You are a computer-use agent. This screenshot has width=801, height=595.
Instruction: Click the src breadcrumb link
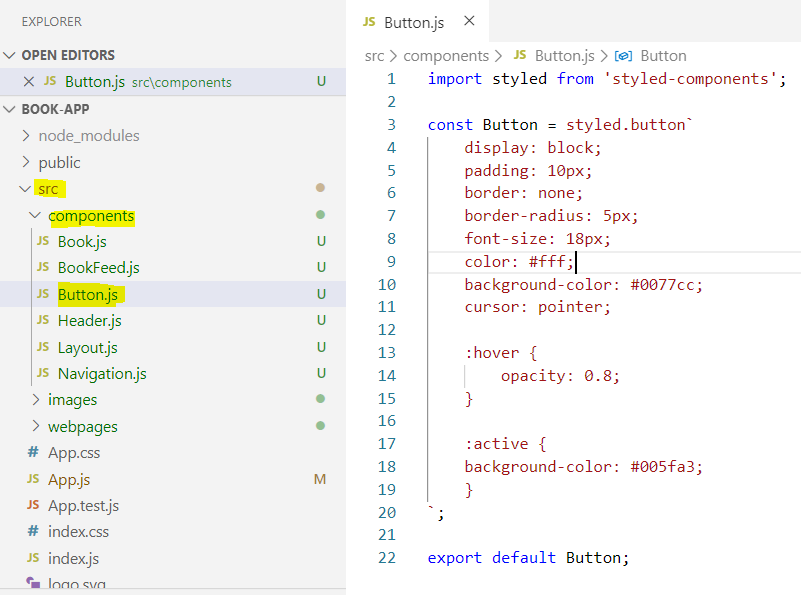[x=374, y=55]
